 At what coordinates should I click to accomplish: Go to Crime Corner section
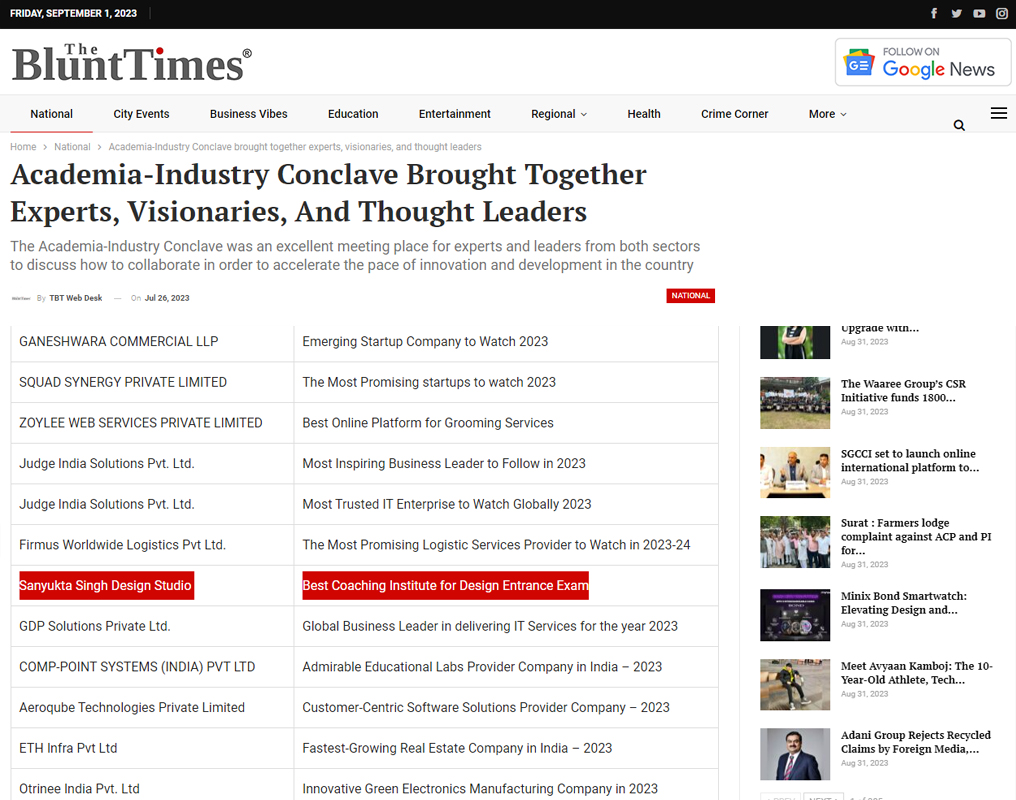(735, 114)
